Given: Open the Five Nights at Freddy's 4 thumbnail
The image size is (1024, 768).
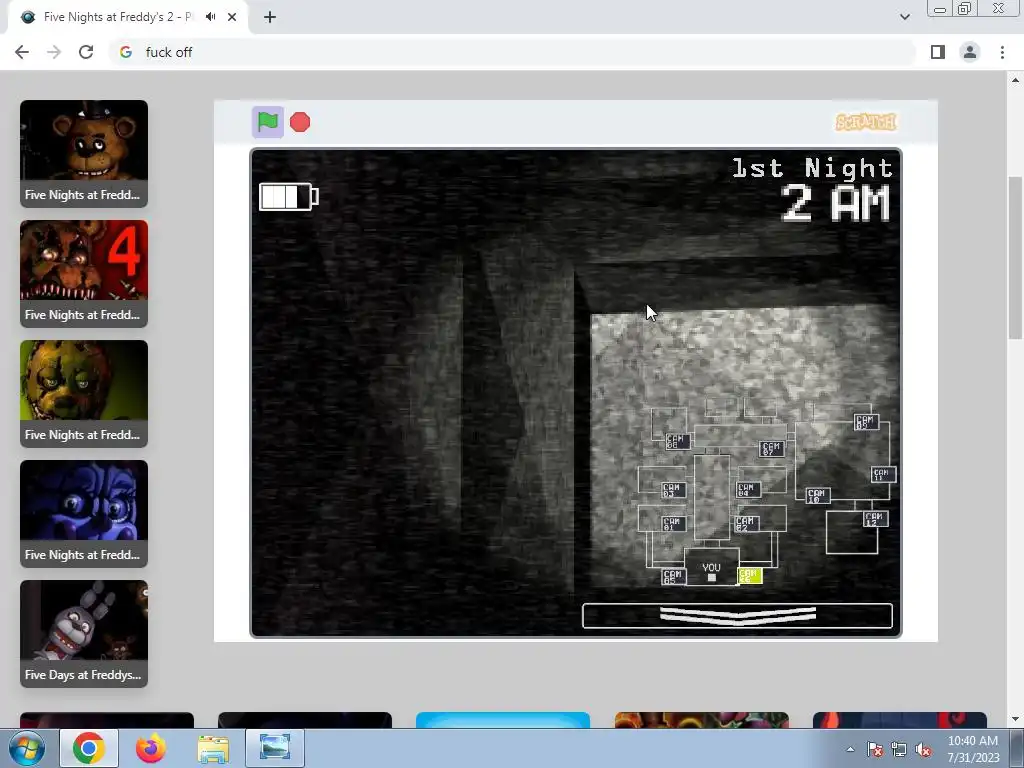Looking at the screenshot, I should coord(84,274).
